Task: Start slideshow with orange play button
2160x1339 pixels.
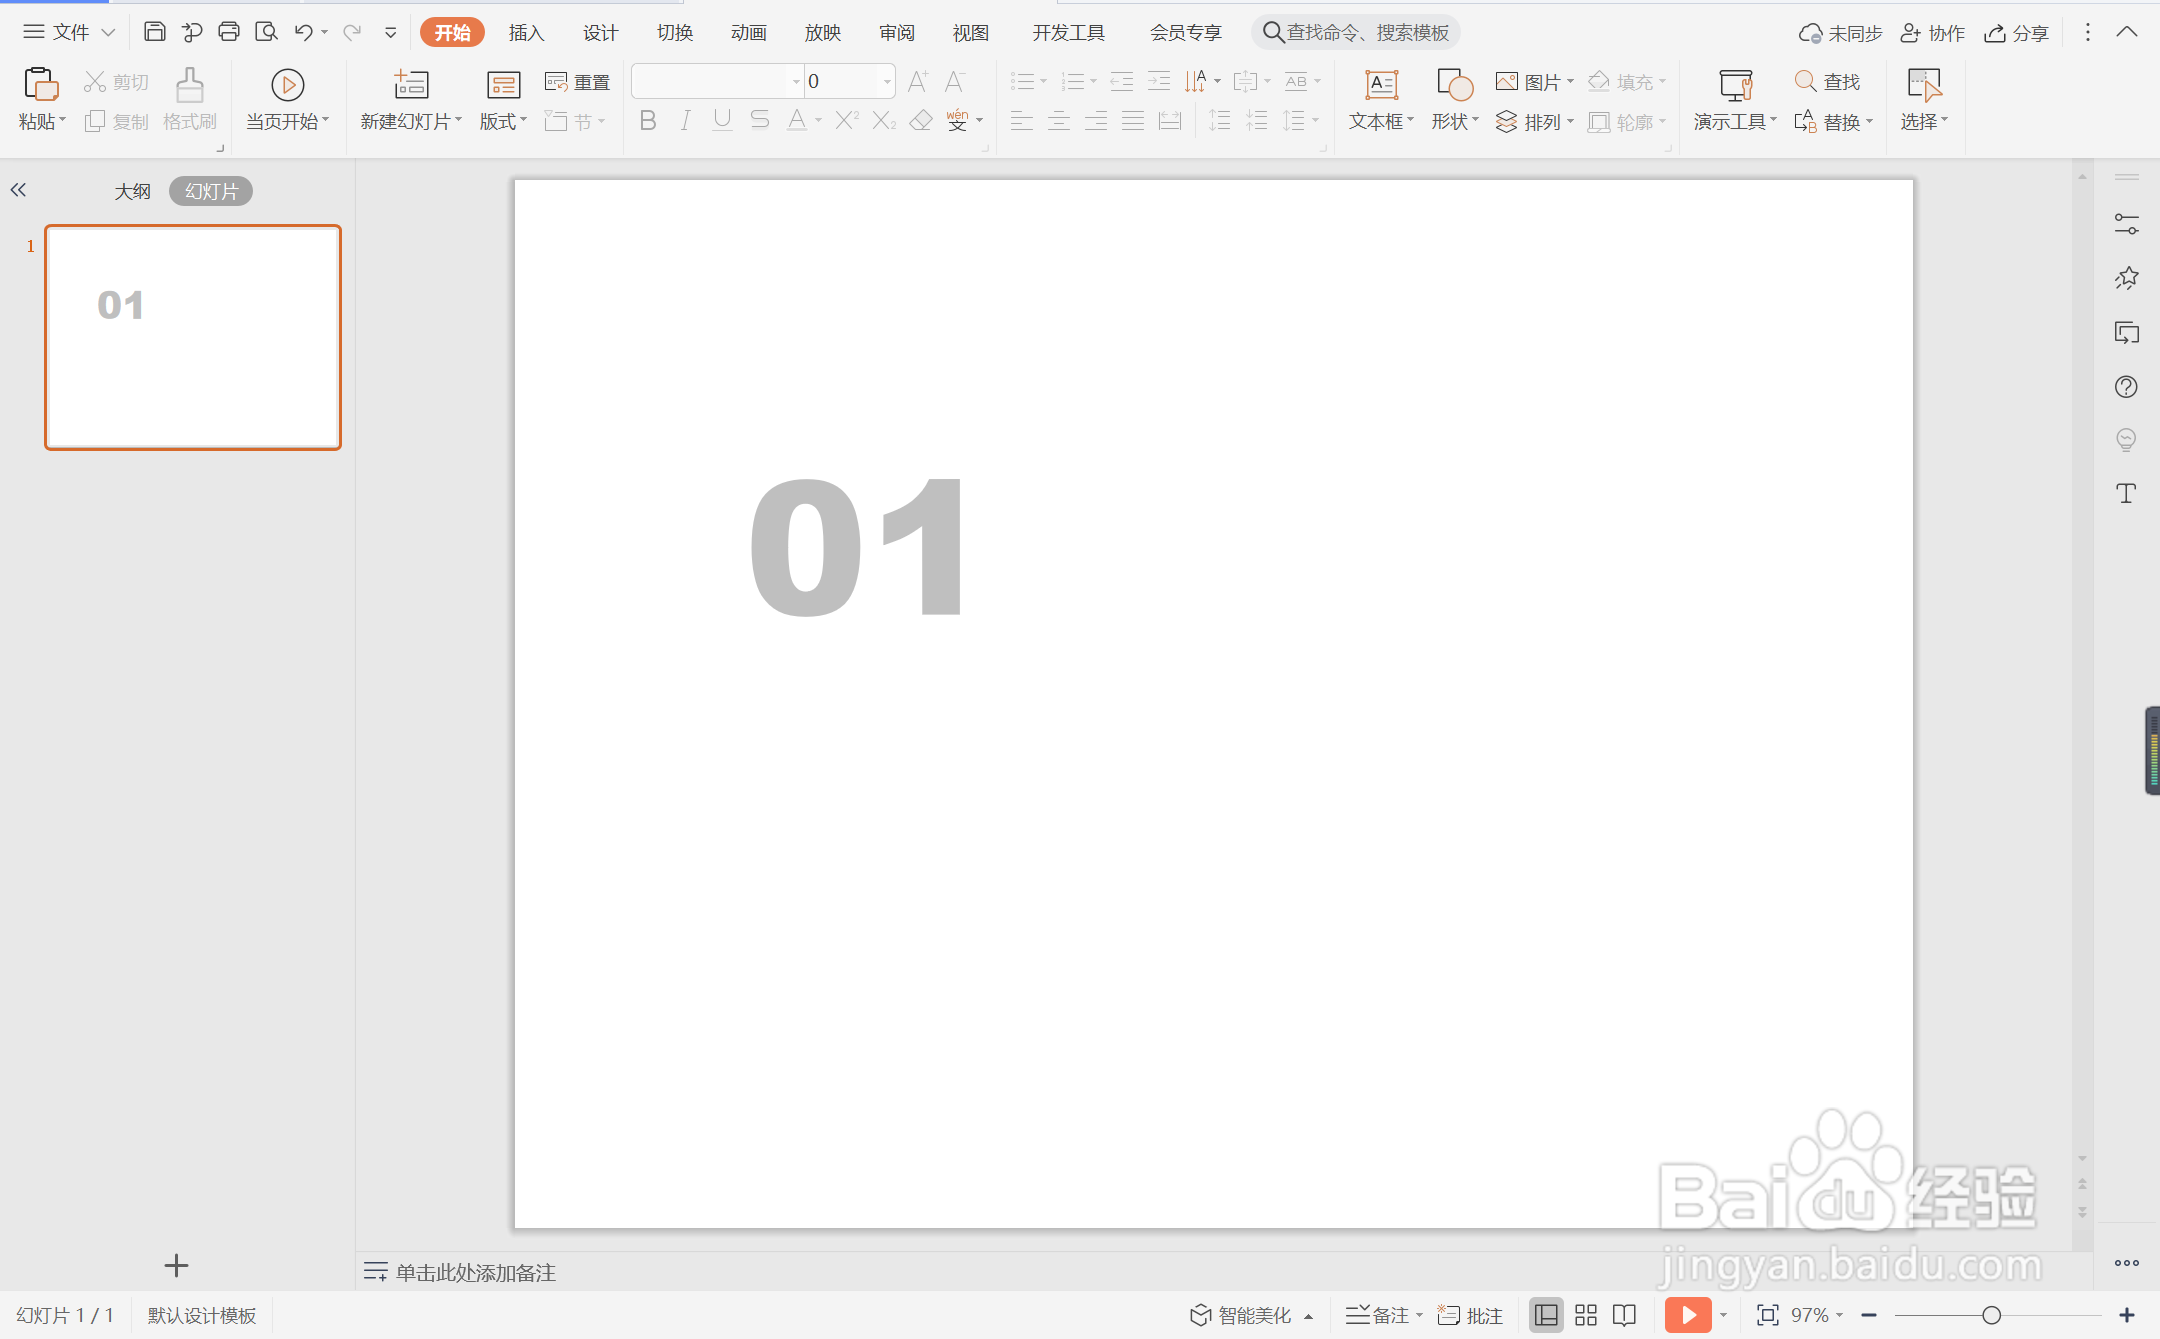Action: tap(1688, 1315)
